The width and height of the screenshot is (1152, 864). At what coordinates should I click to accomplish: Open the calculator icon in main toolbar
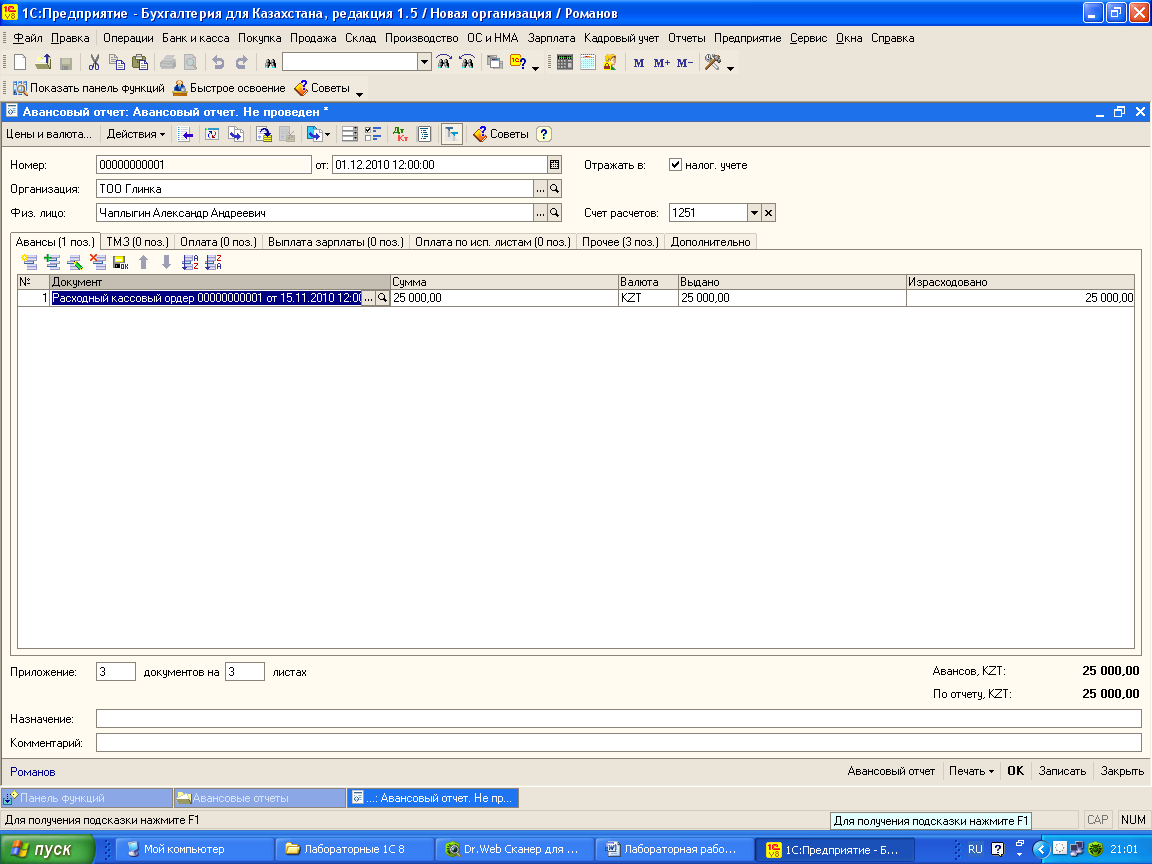coord(564,62)
